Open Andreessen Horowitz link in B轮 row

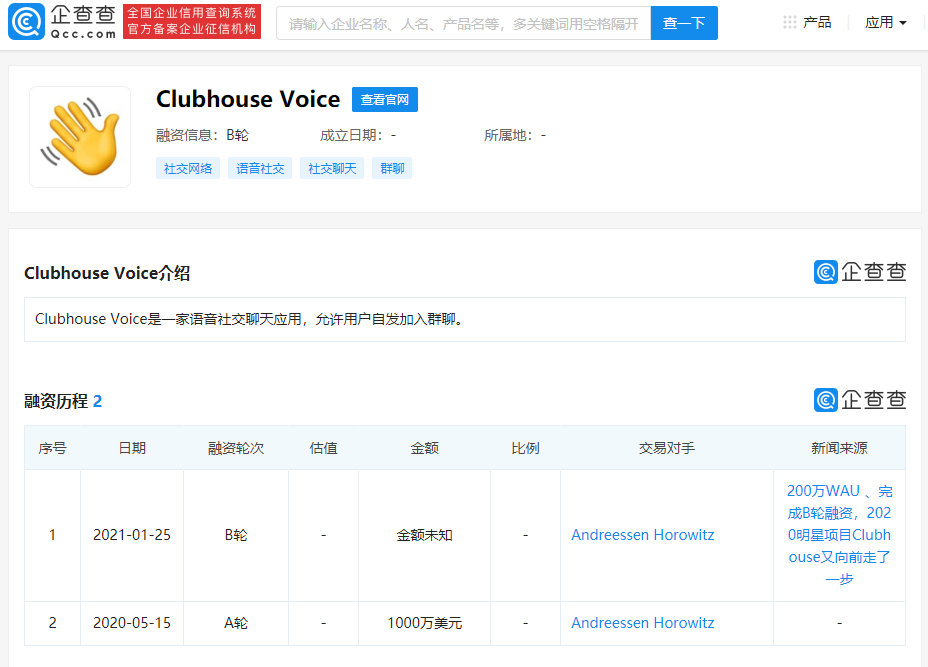643,535
